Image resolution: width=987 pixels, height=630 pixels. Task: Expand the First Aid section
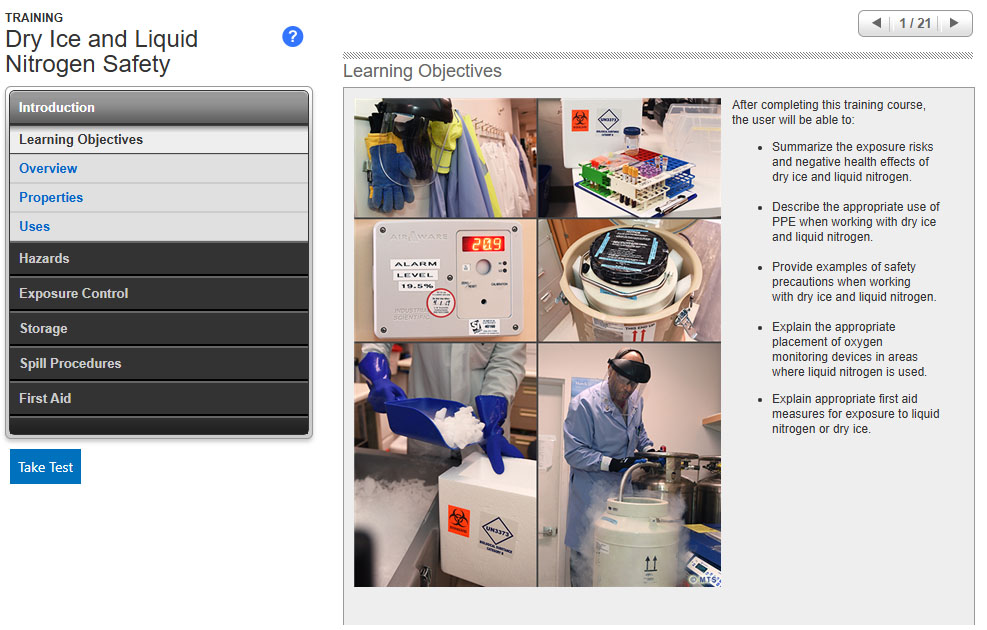pyautogui.click(x=159, y=398)
